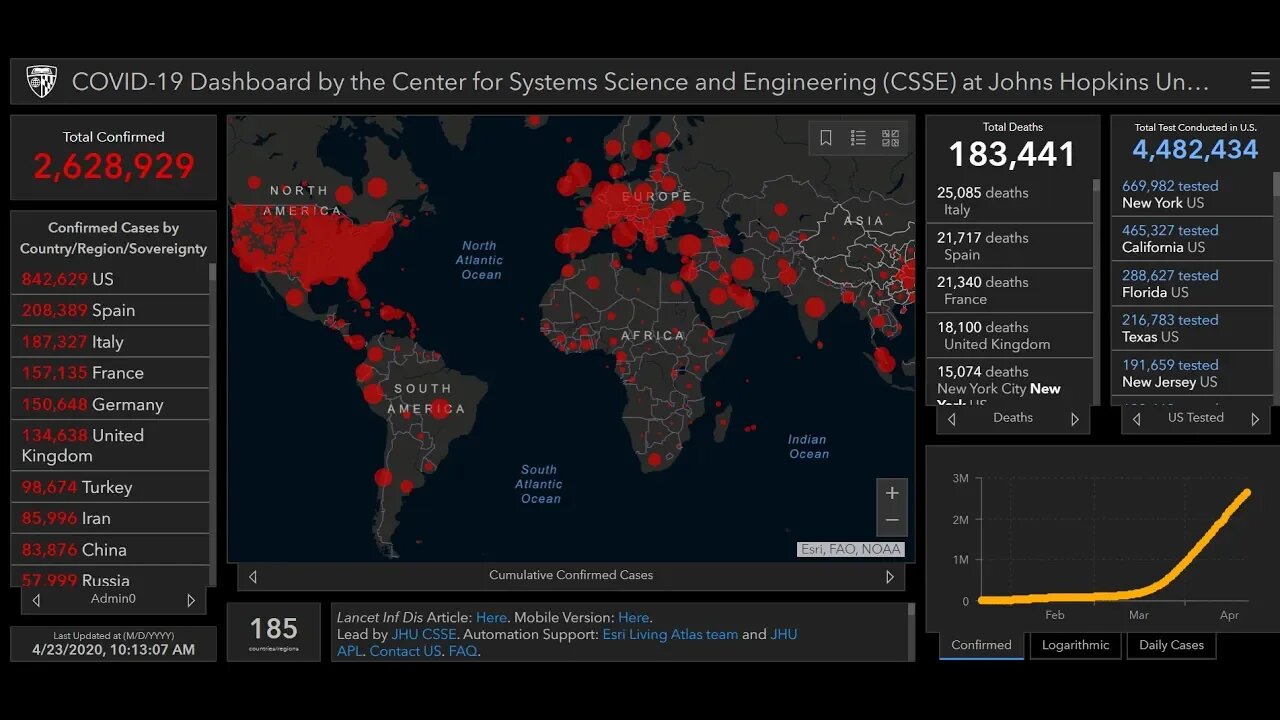Click left arrow beside US Tested
The image size is (1280, 720).
click(1137, 419)
